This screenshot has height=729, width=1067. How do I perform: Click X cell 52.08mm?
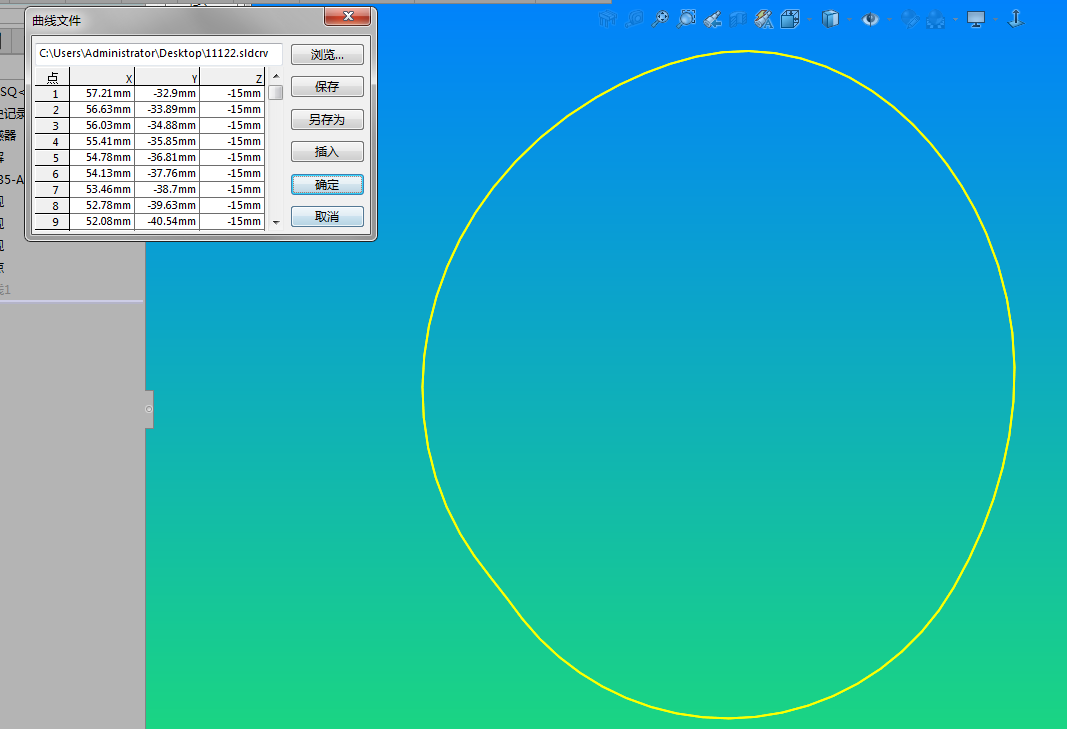coord(102,221)
